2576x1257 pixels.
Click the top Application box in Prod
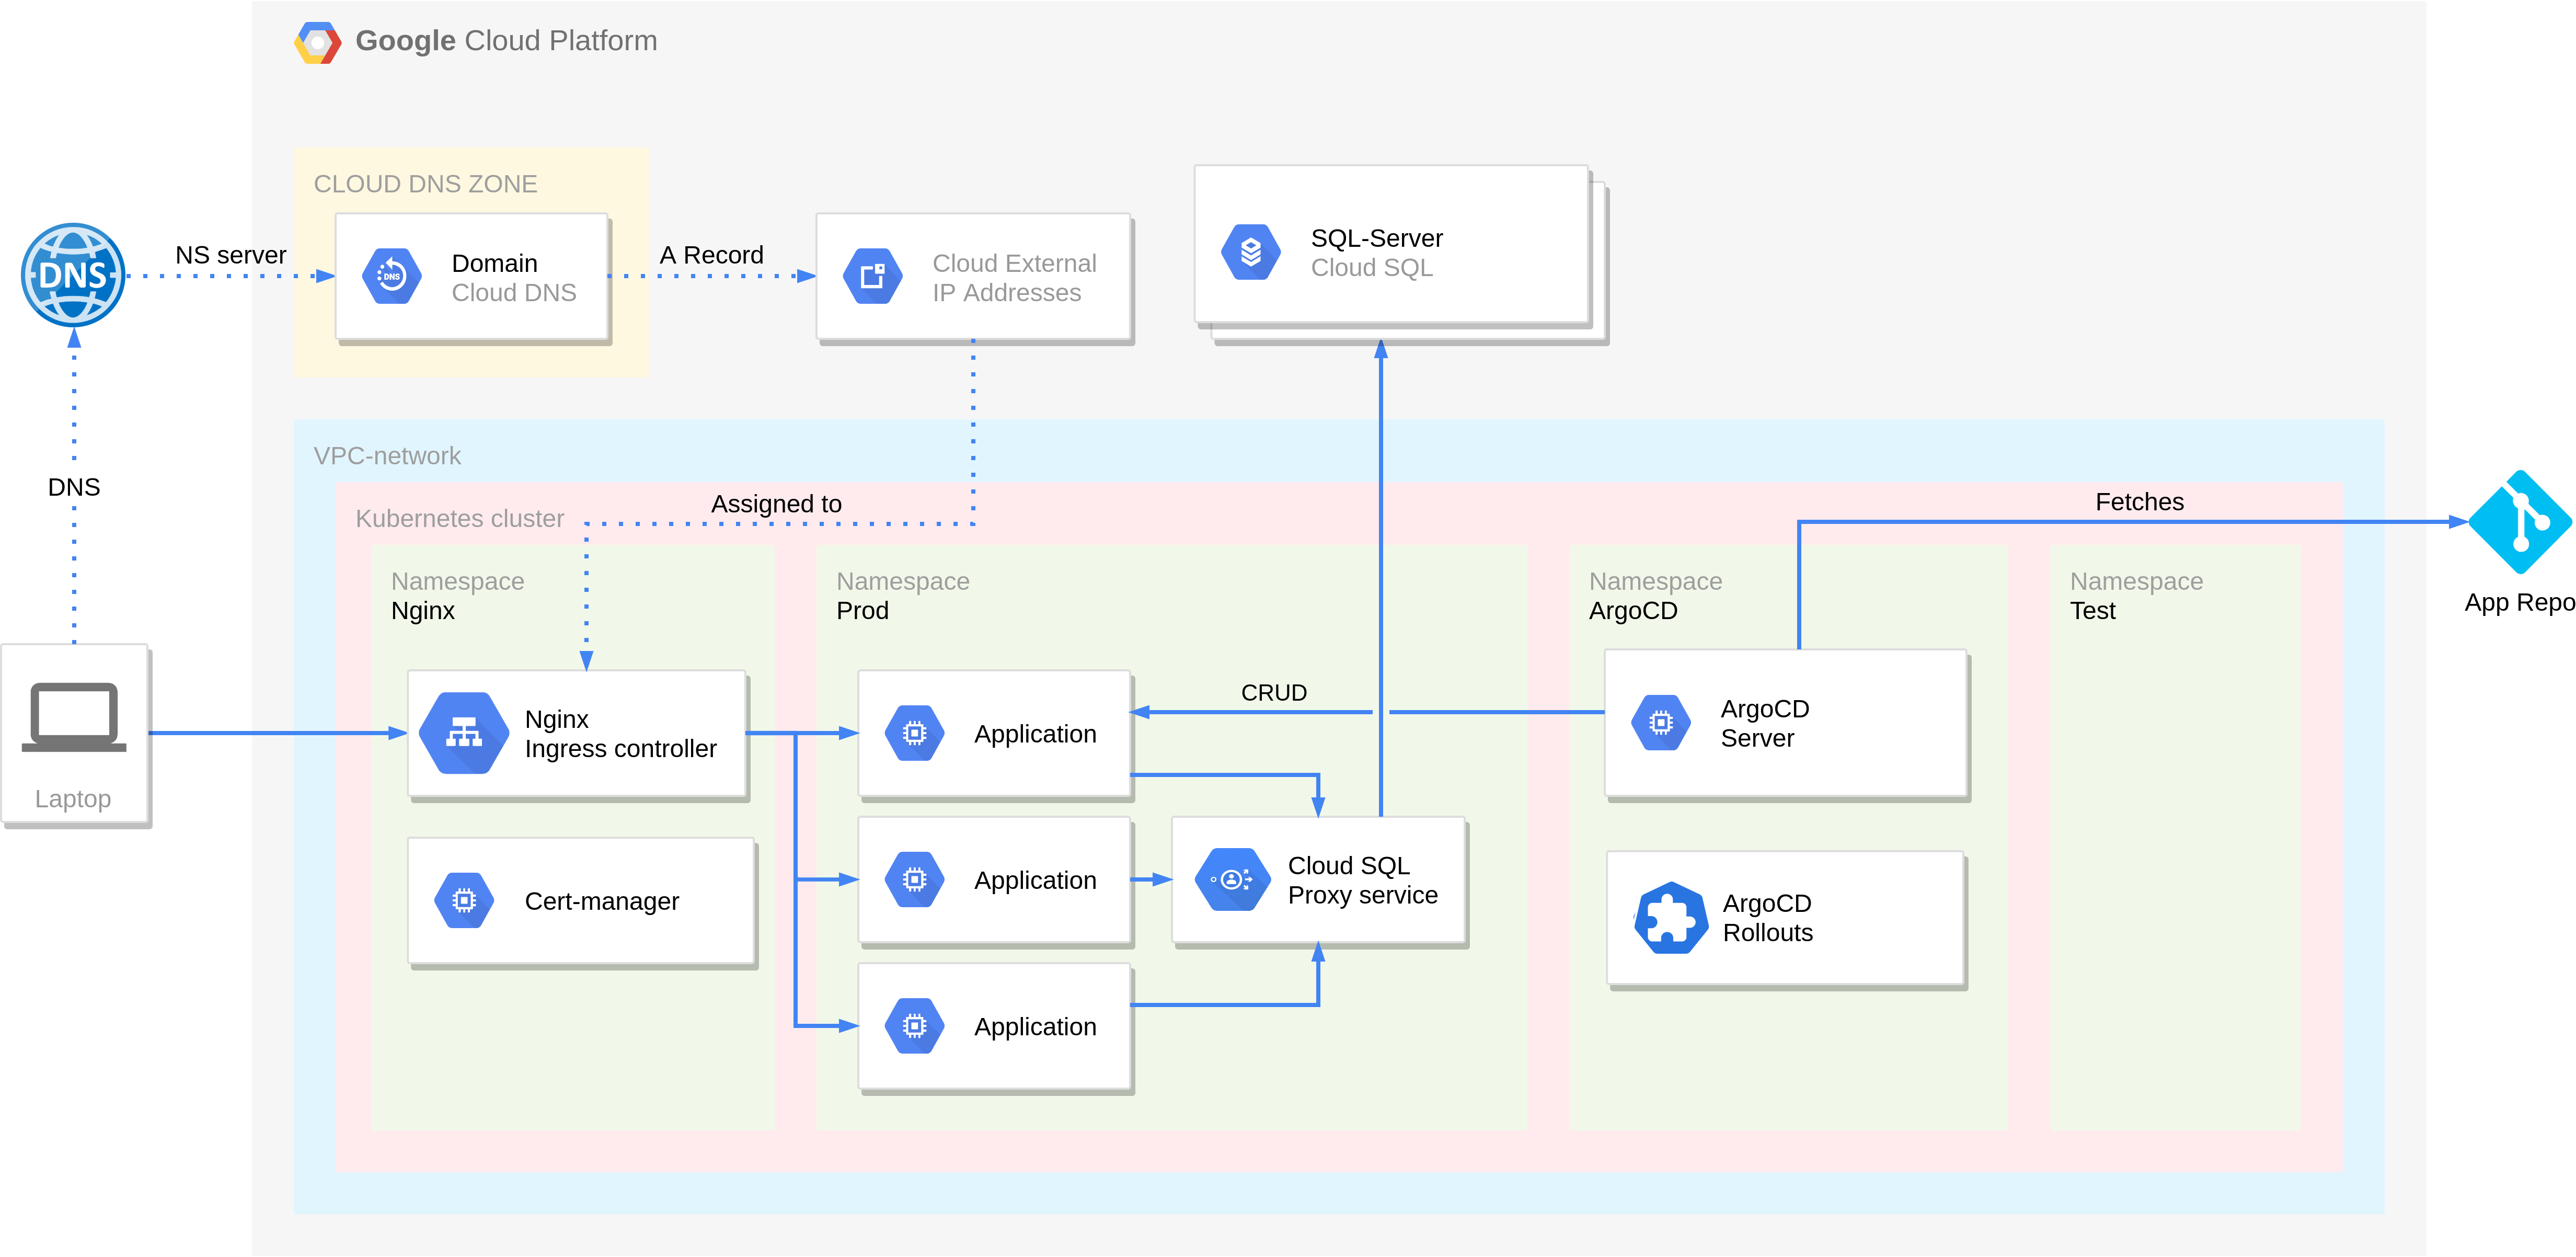(994, 733)
